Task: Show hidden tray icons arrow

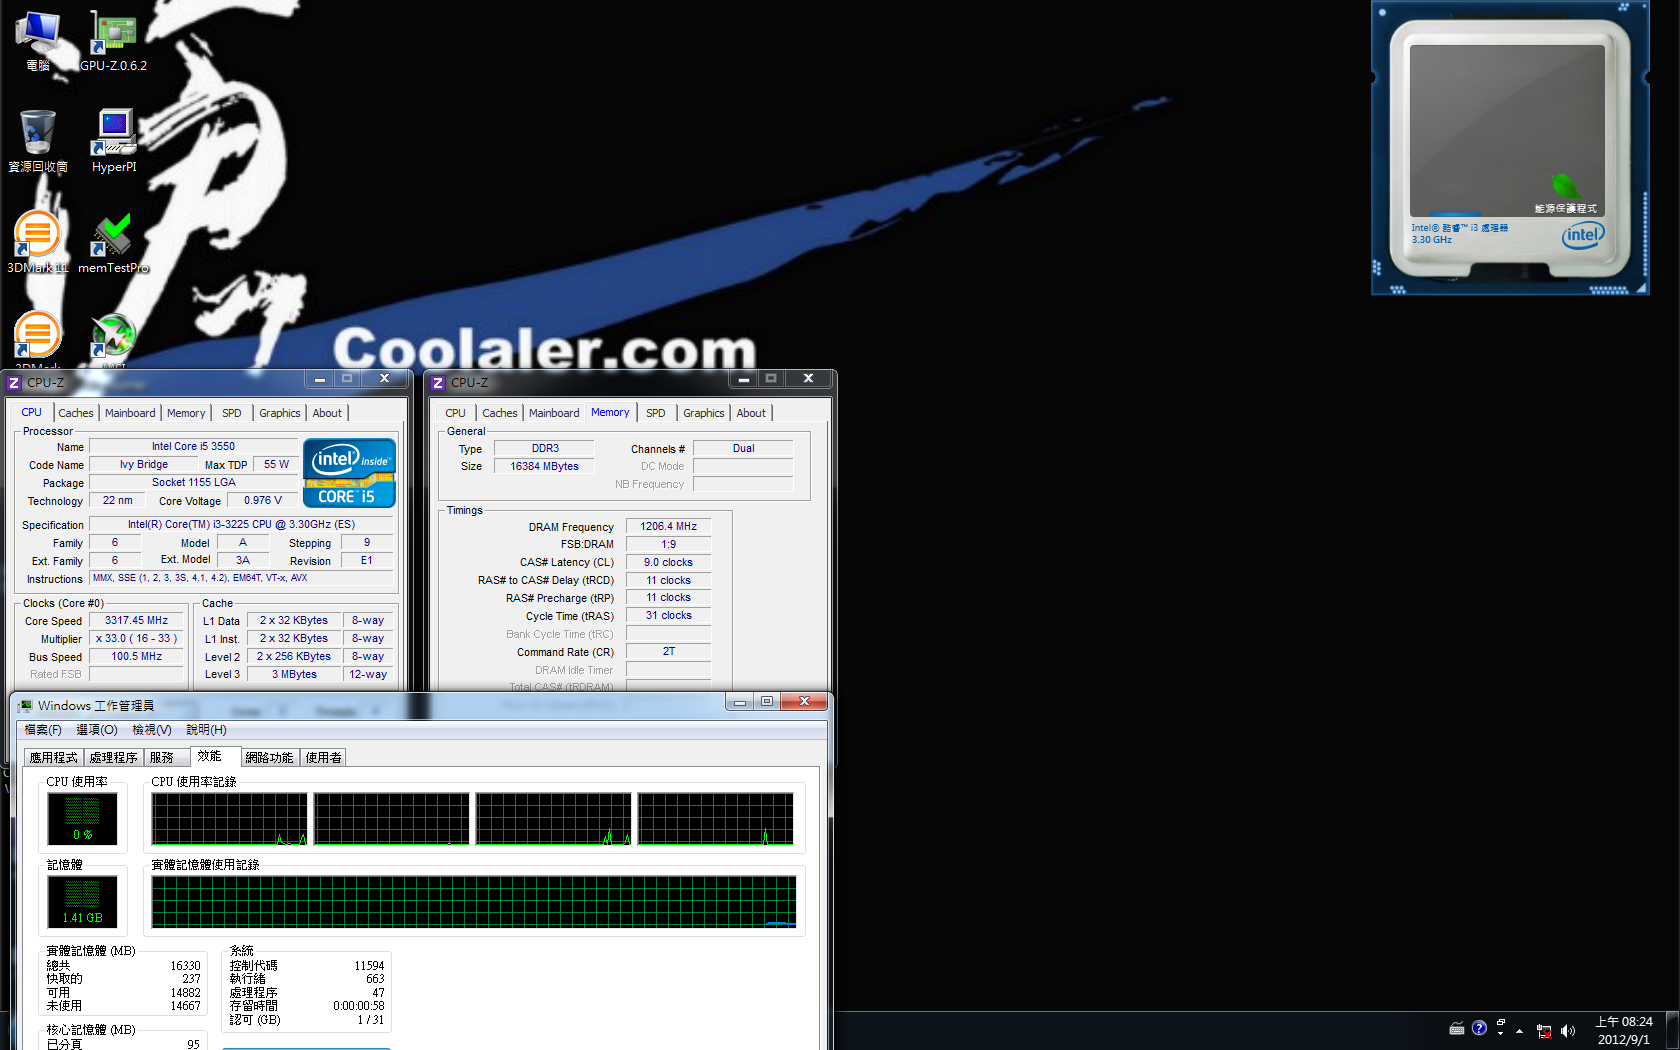Action: pos(1519,1030)
